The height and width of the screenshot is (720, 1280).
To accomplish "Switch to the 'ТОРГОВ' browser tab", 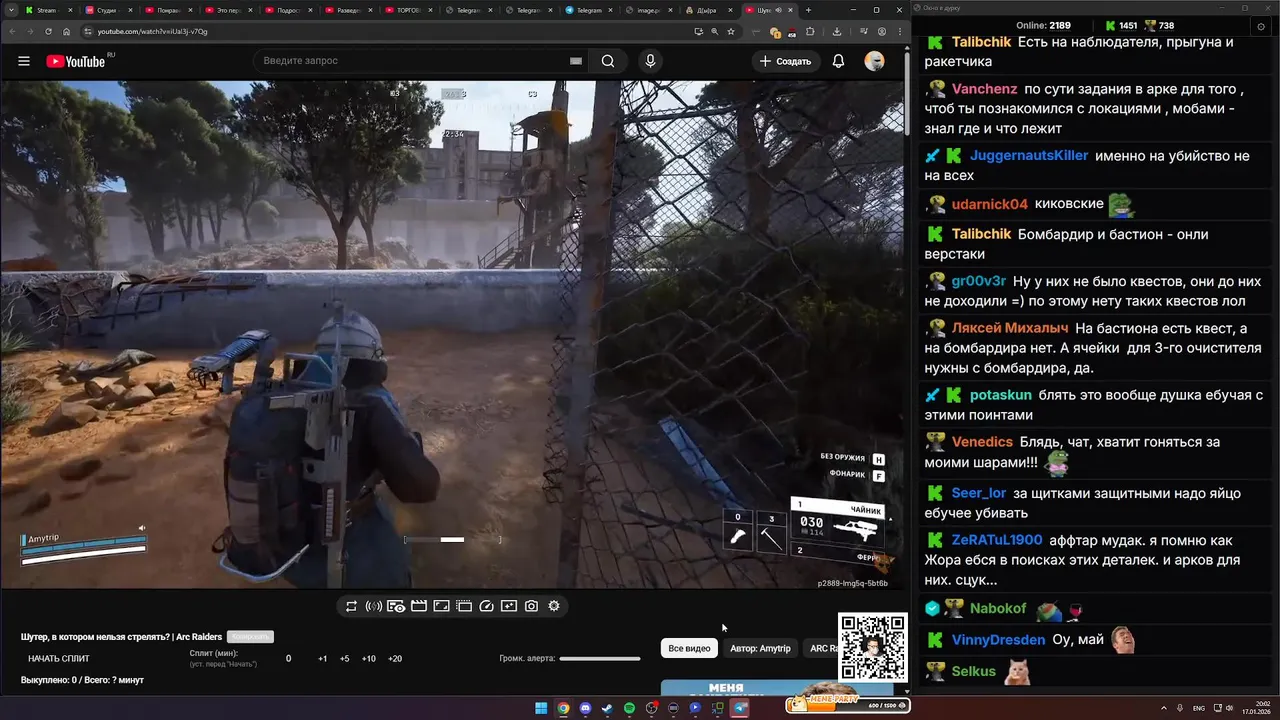I will click(407, 10).
